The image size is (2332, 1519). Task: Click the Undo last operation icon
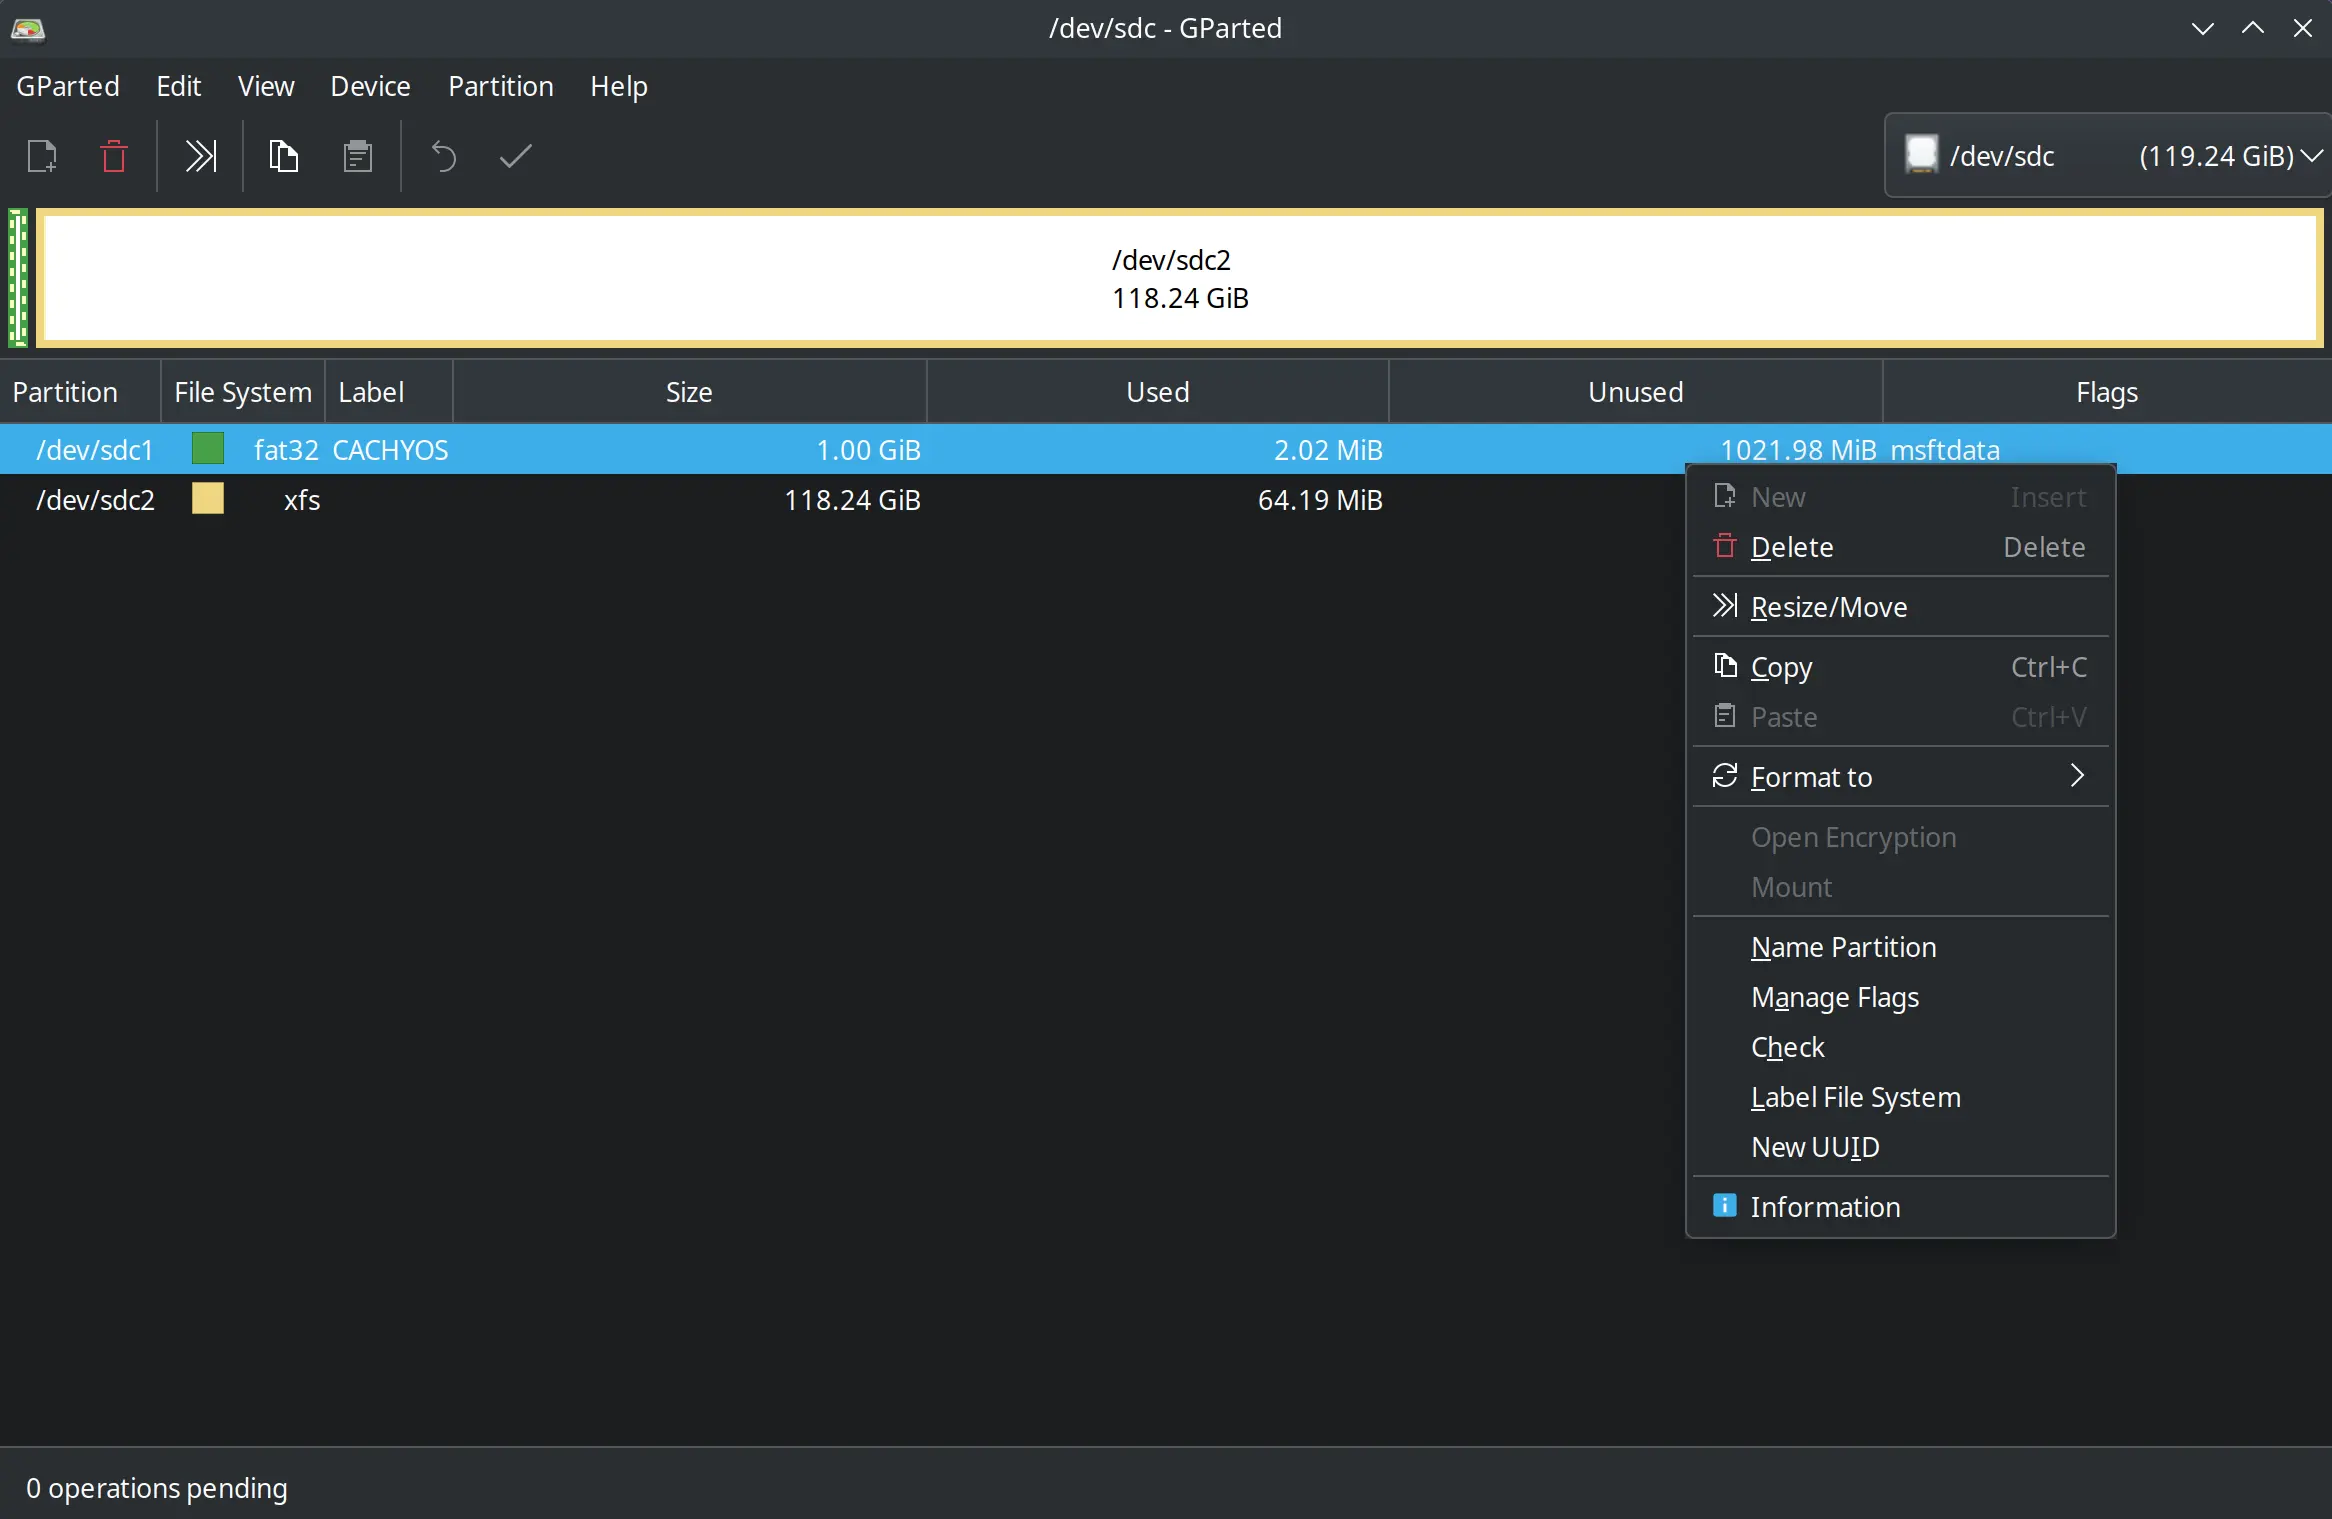[443, 157]
